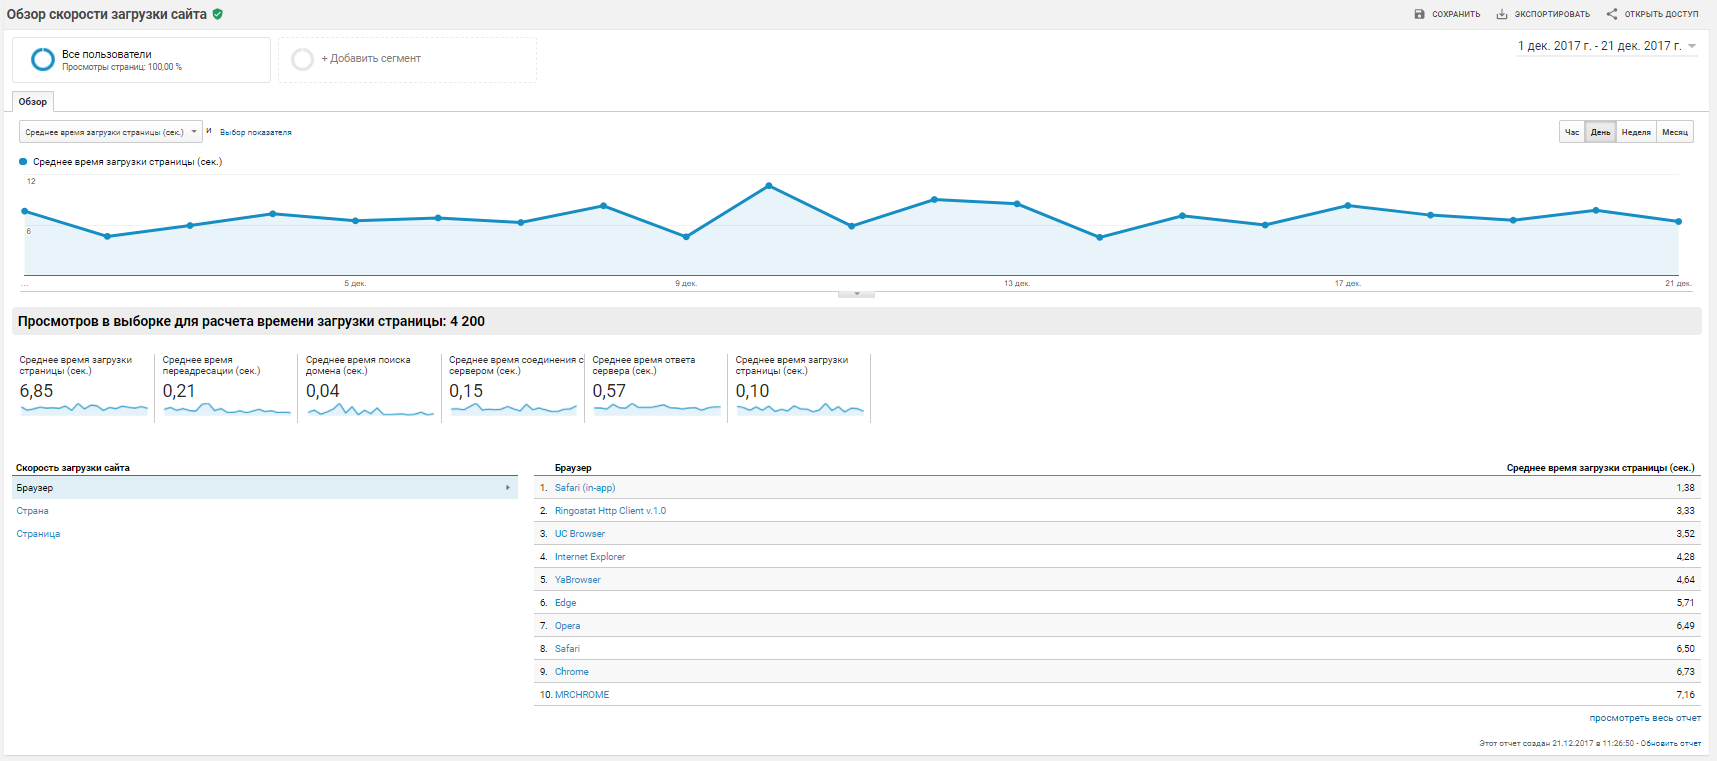Screen dimensions: 1717x761
Task: Select metric card Среднее время ответа сервера 0,57
Action: pos(656,387)
